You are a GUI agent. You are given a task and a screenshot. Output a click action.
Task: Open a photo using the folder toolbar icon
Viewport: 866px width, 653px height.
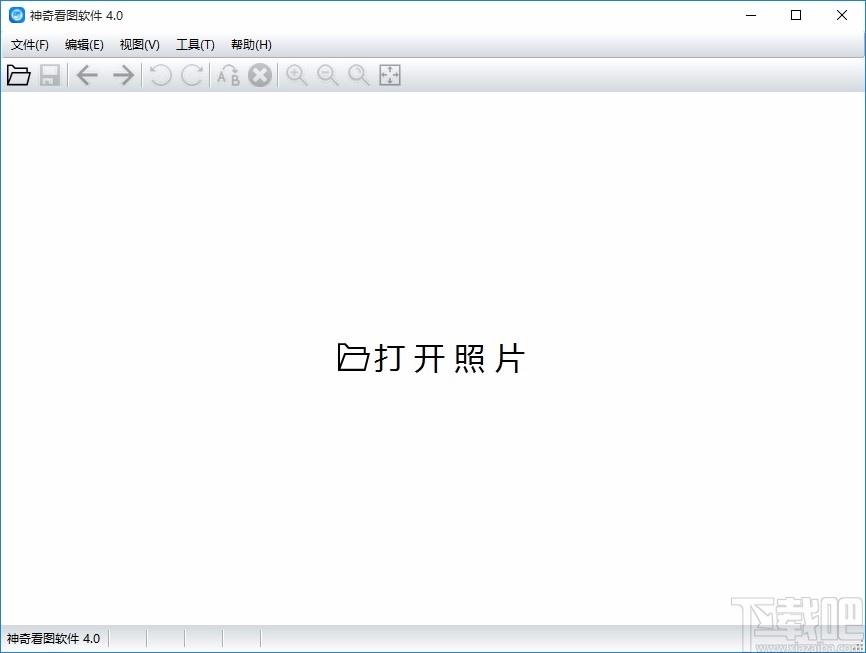pos(18,75)
